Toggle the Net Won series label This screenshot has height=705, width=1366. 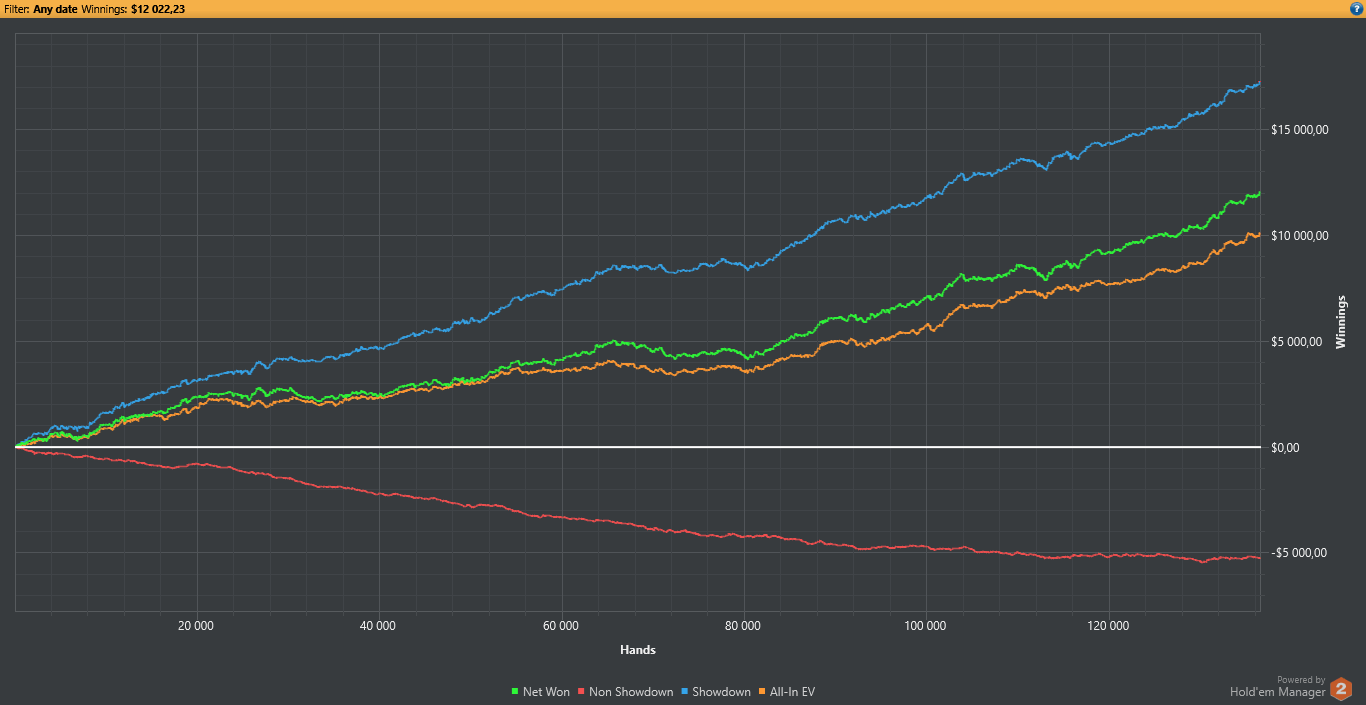coord(546,692)
